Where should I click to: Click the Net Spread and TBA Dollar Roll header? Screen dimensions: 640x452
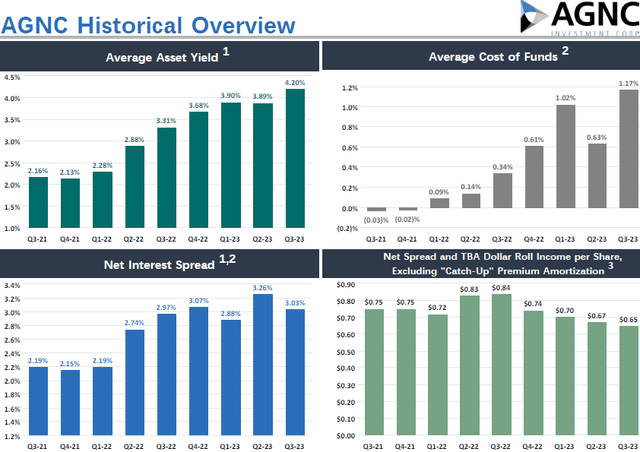pyautogui.click(x=481, y=264)
